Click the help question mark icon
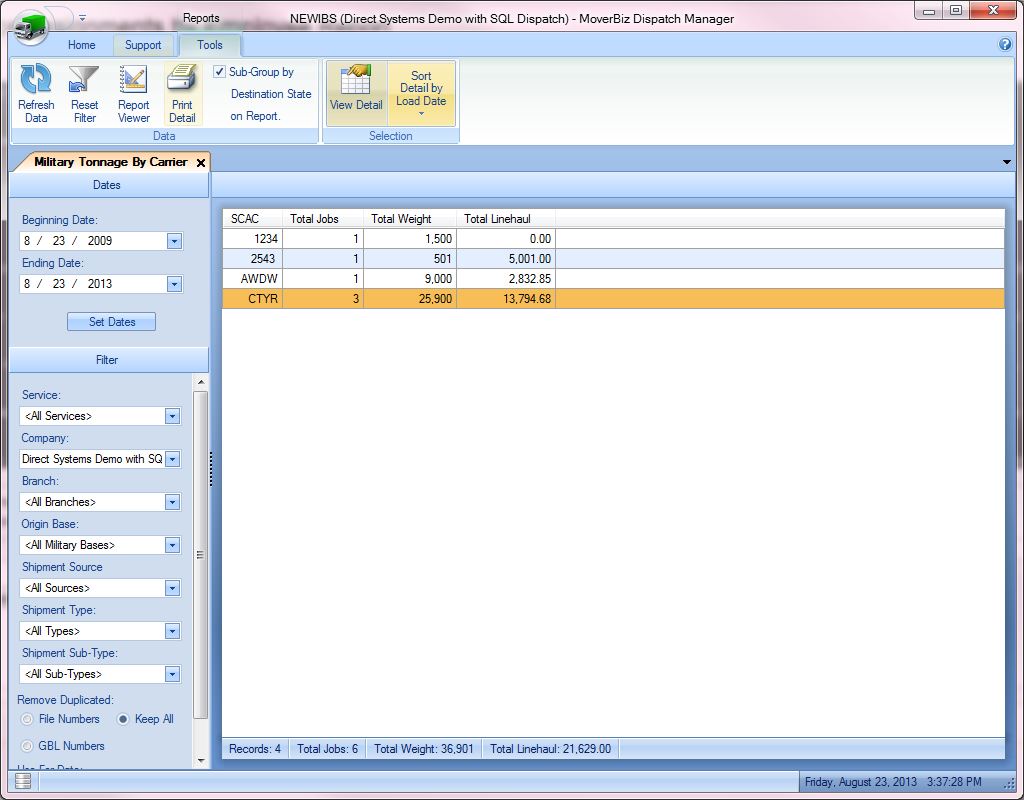Screen dimensions: 1024x800 click(x=1005, y=45)
